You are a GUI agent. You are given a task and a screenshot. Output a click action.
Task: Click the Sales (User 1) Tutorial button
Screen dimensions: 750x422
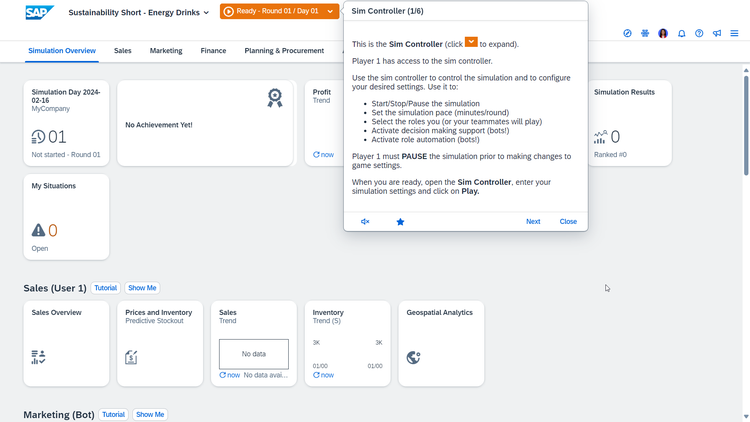pyautogui.click(x=105, y=288)
